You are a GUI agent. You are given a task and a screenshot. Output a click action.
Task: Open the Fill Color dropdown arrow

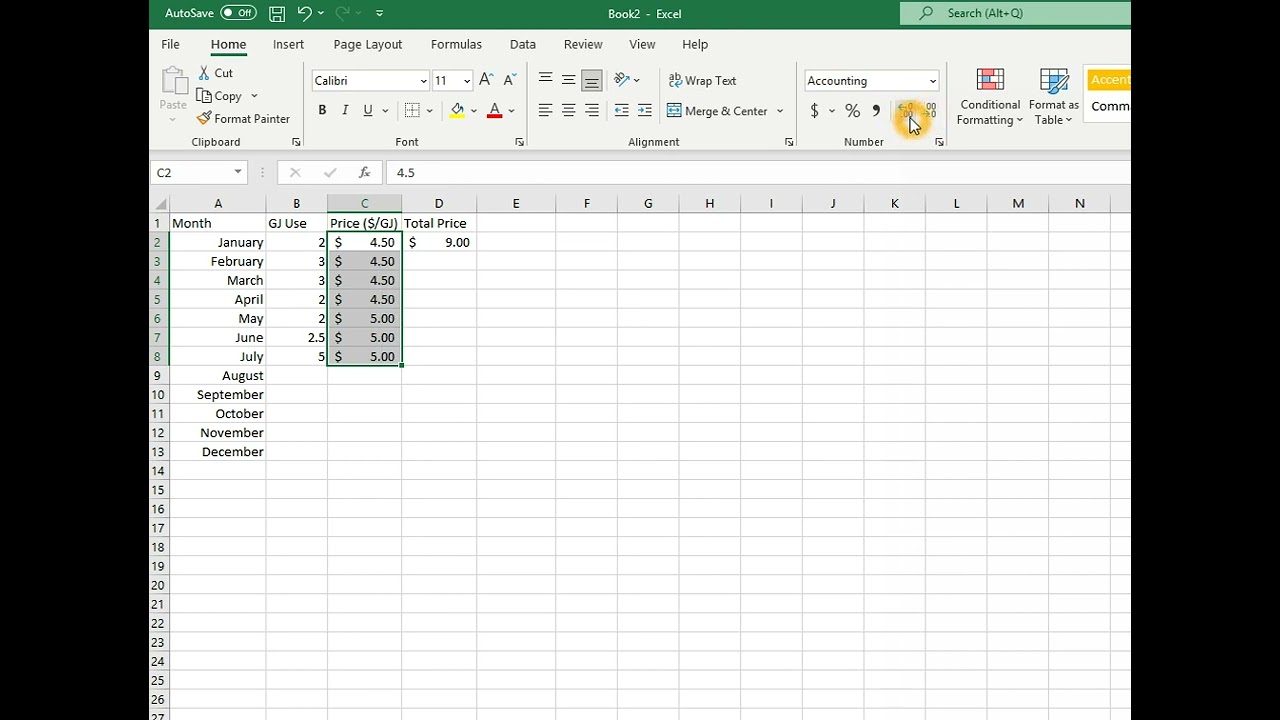point(474,111)
